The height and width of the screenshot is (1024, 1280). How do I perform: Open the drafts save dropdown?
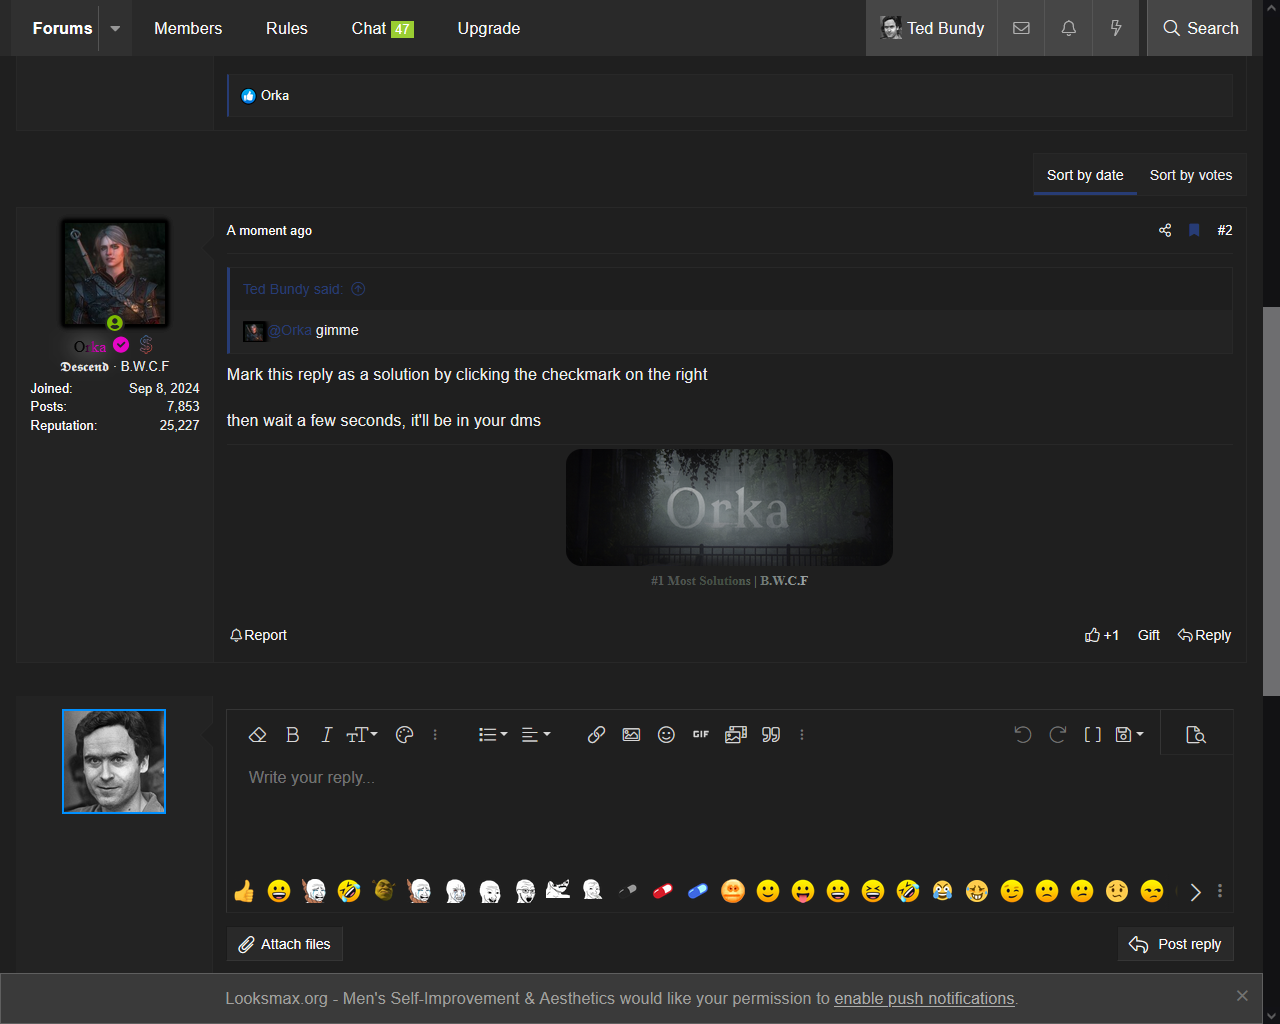tap(1129, 735)
